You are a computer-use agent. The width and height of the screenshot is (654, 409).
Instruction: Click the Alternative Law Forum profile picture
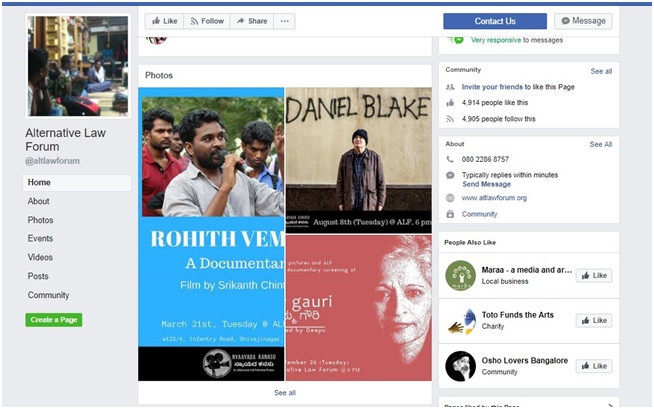click(x=78, y=66)
